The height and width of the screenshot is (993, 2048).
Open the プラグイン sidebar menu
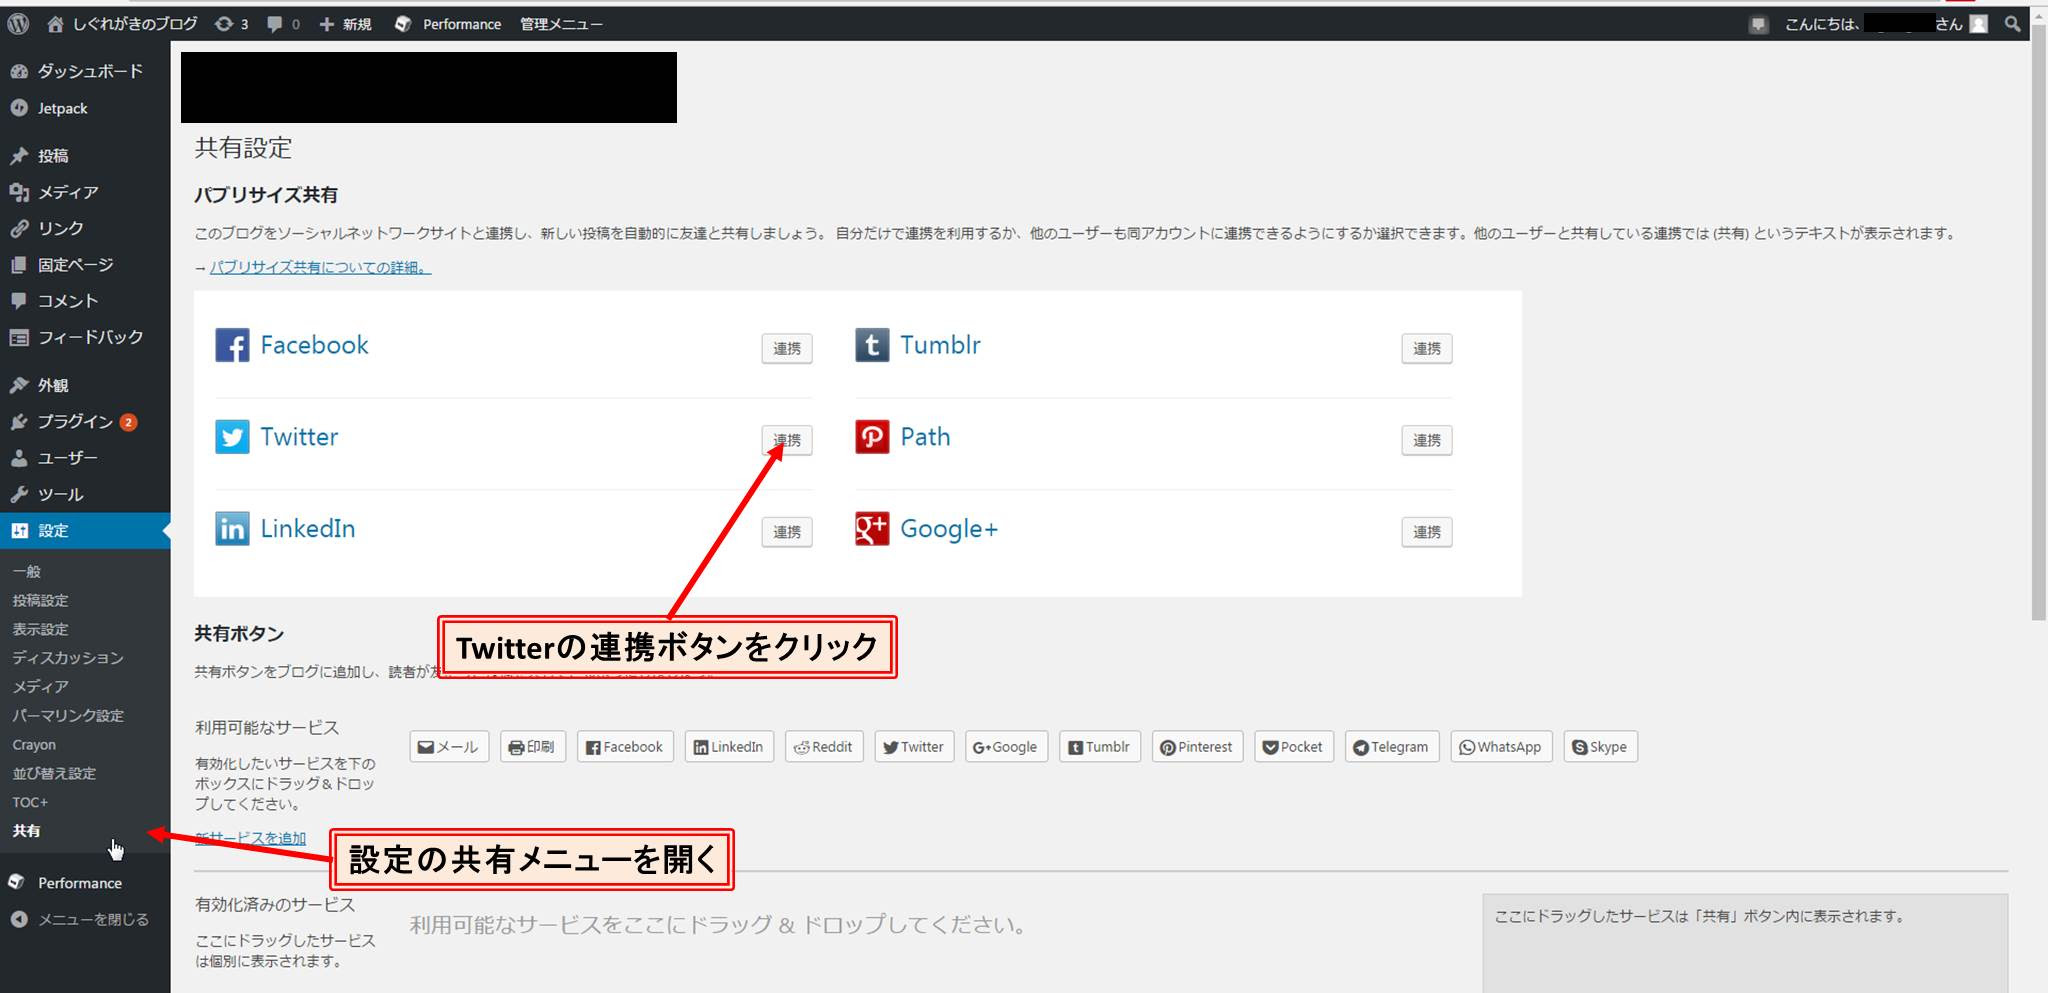pos(85,422)
